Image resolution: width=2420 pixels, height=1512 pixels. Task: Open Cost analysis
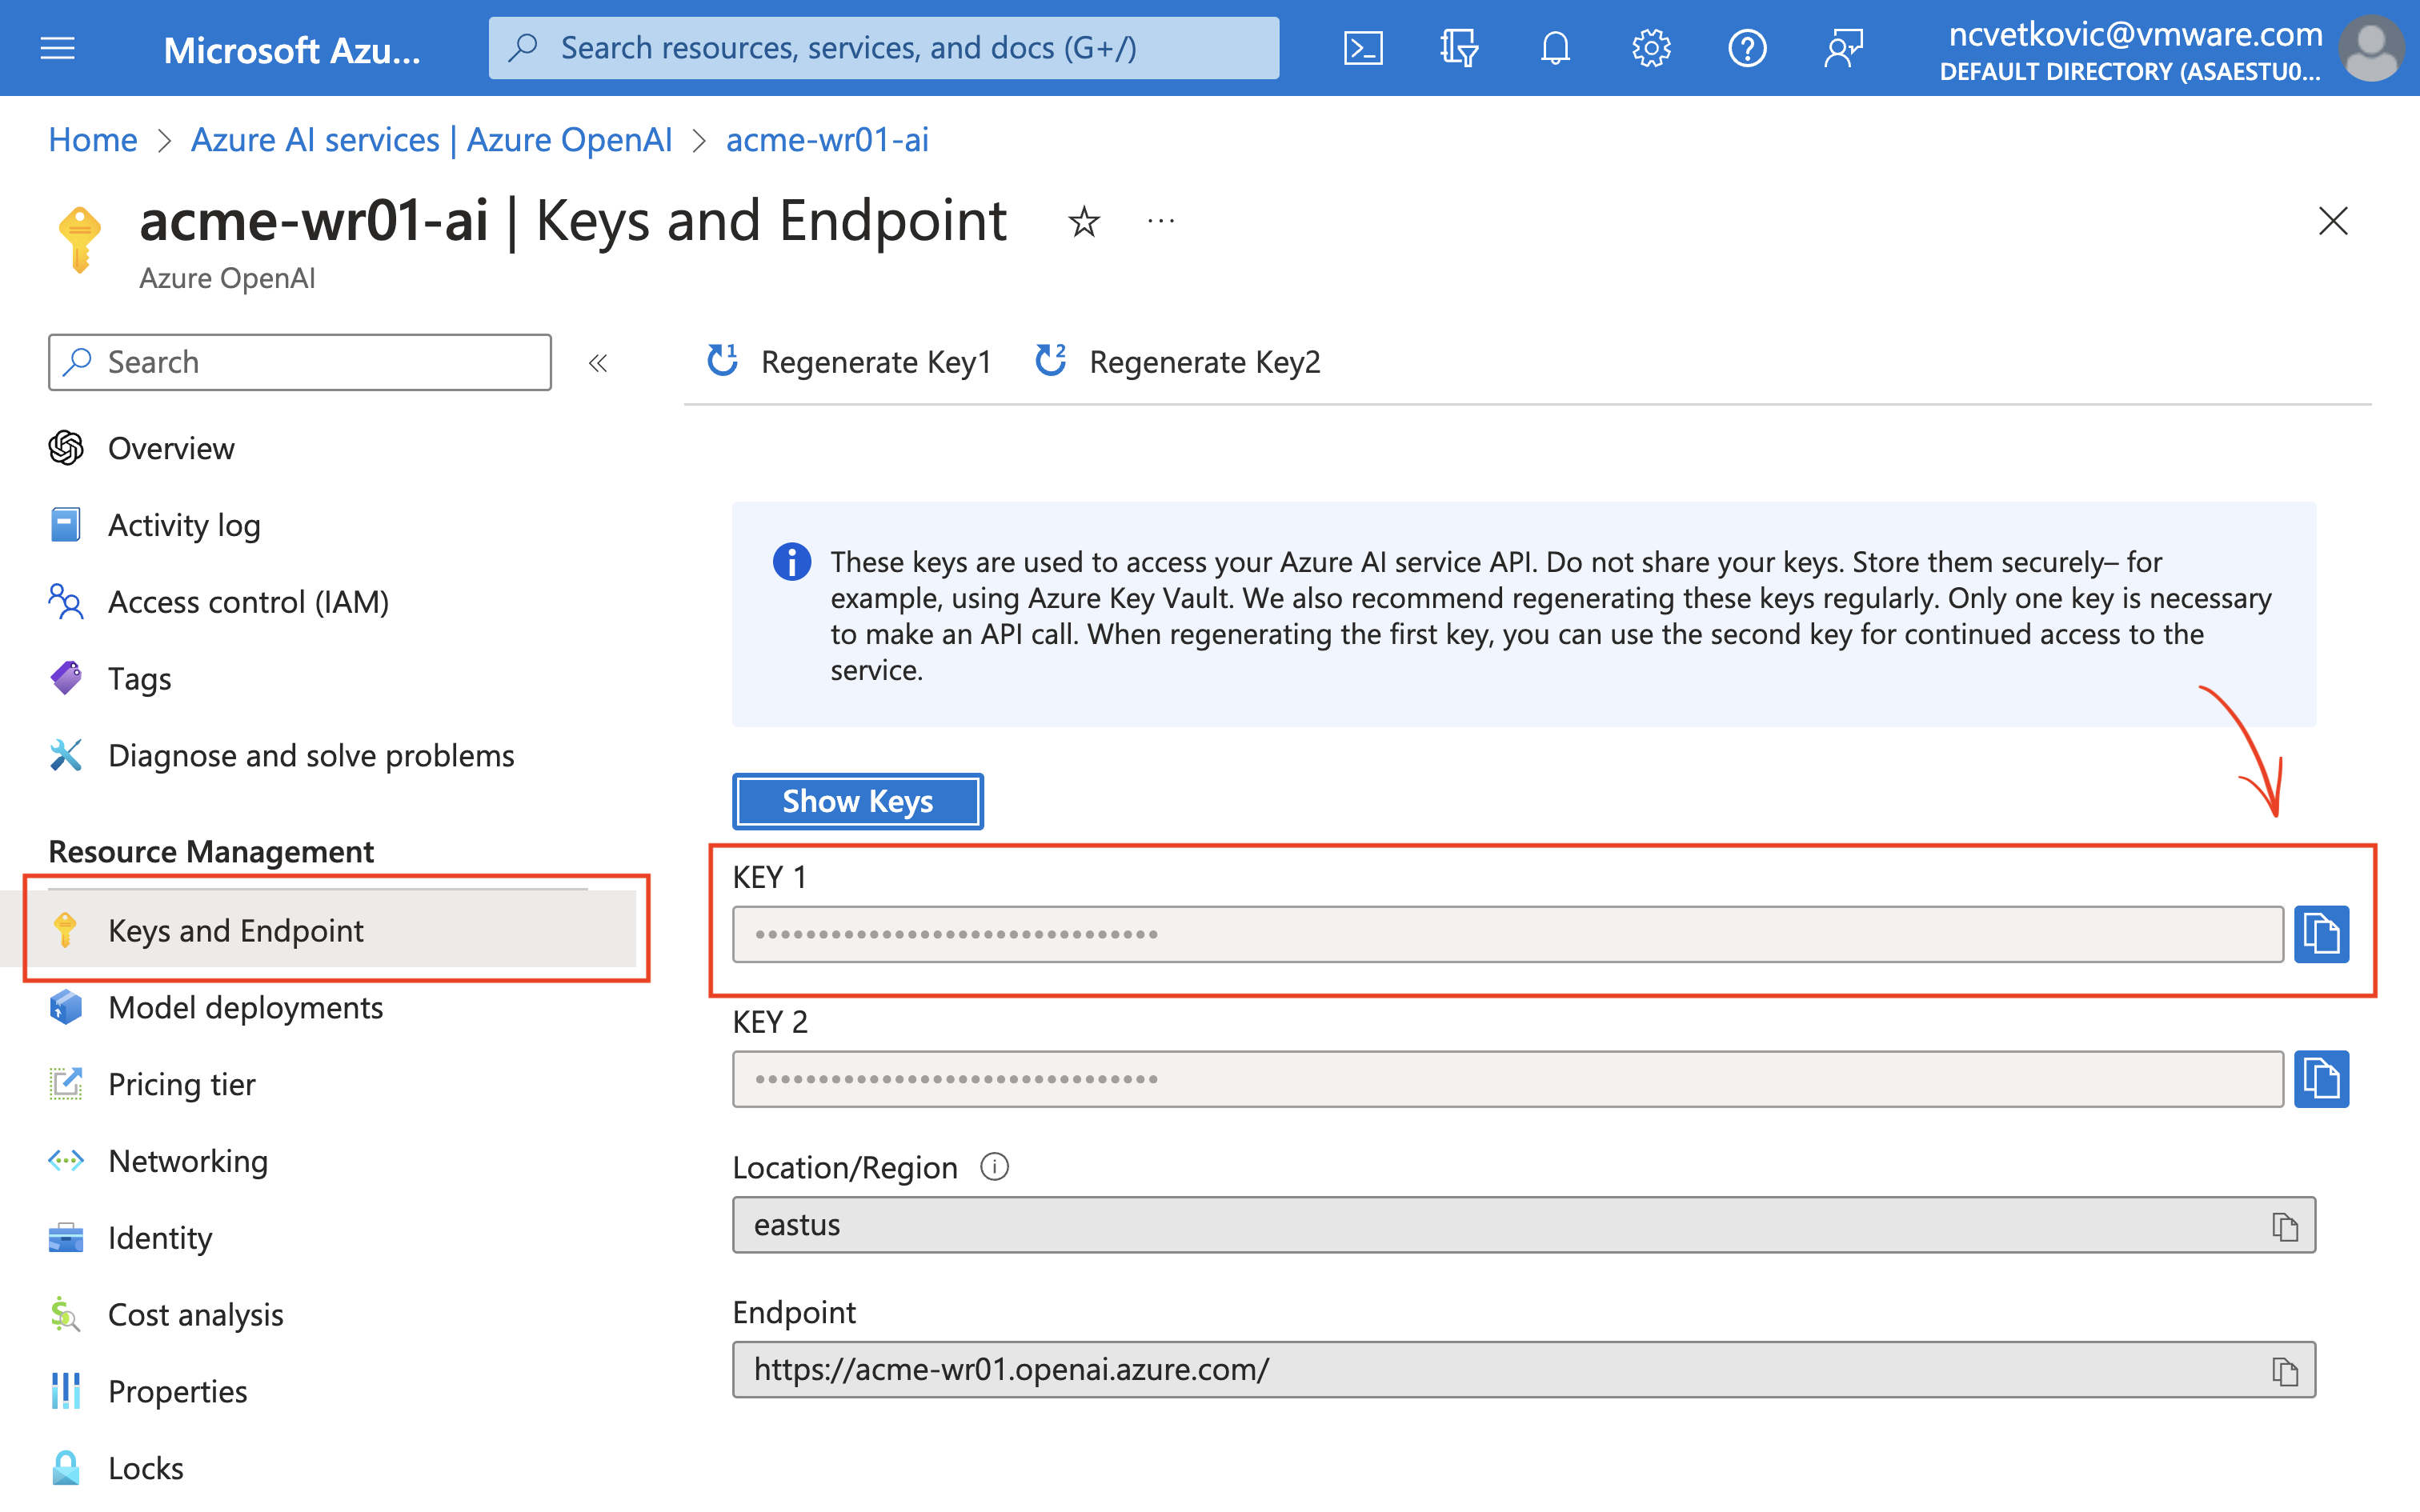click(x=195, y=1315)
